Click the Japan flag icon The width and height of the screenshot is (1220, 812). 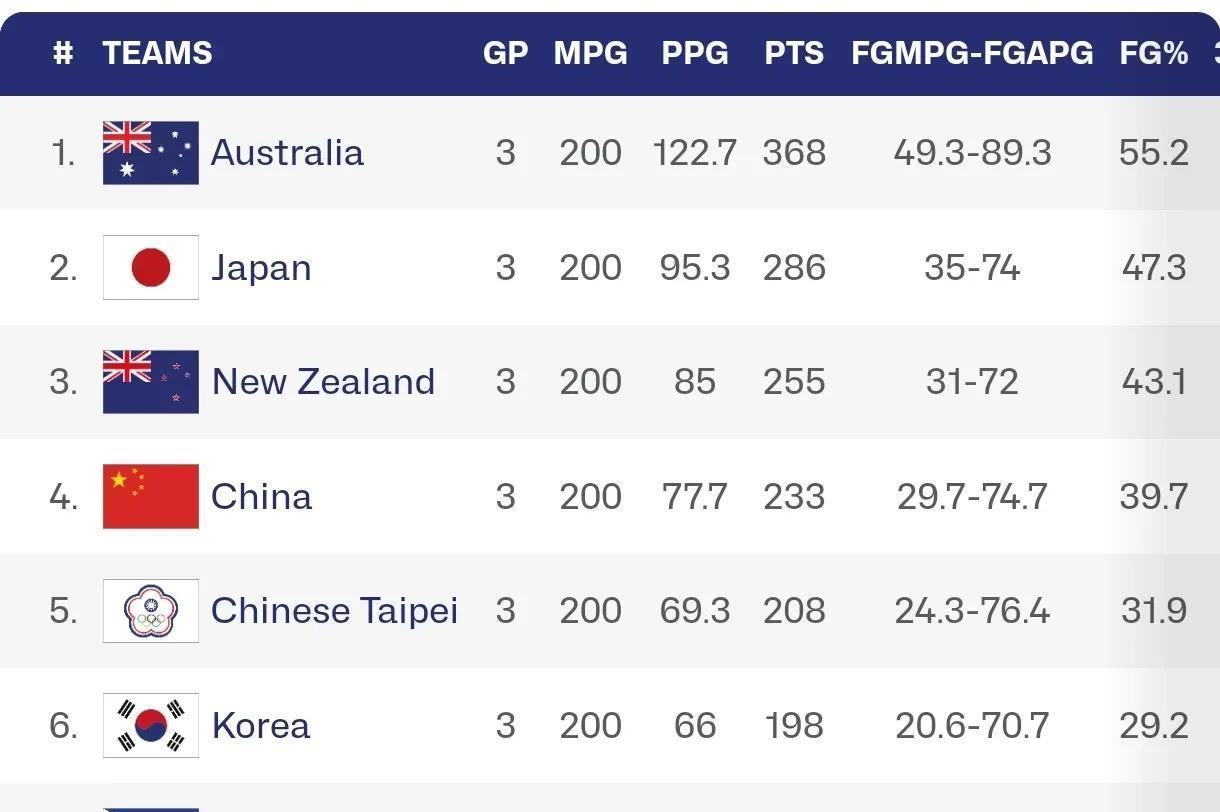[x=150, y=267]
